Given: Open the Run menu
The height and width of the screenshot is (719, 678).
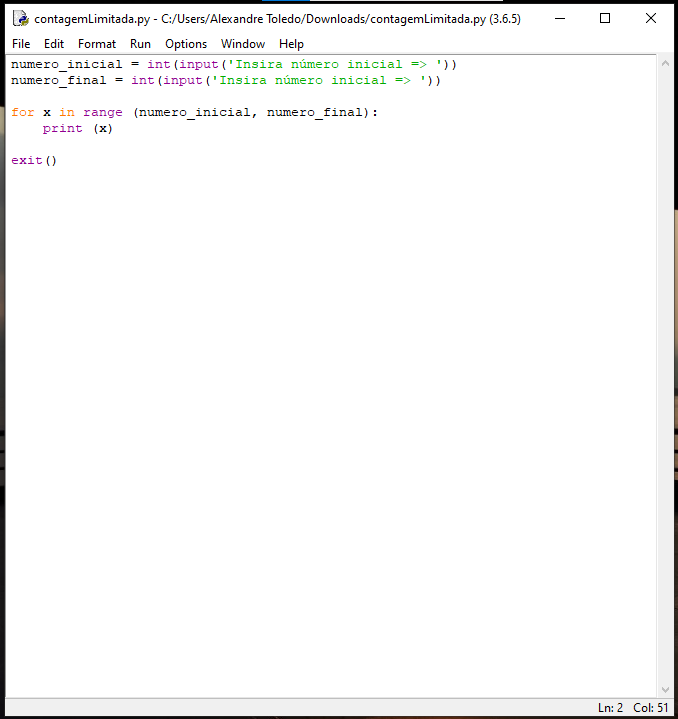Looking at the screenshot, I should click(140, 44).
